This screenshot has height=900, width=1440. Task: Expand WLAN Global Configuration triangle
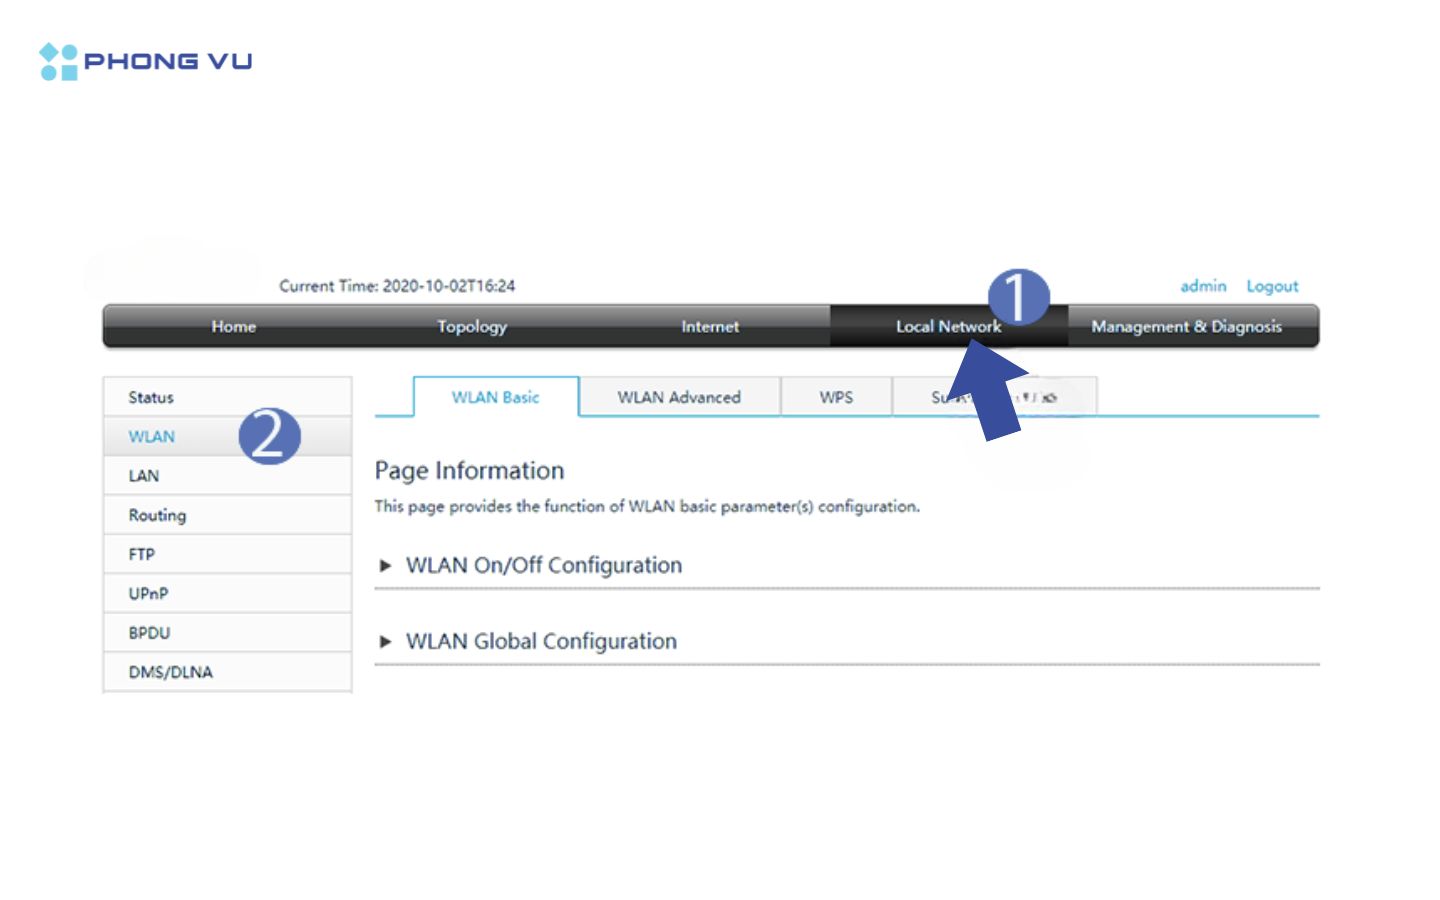point(385,642)
